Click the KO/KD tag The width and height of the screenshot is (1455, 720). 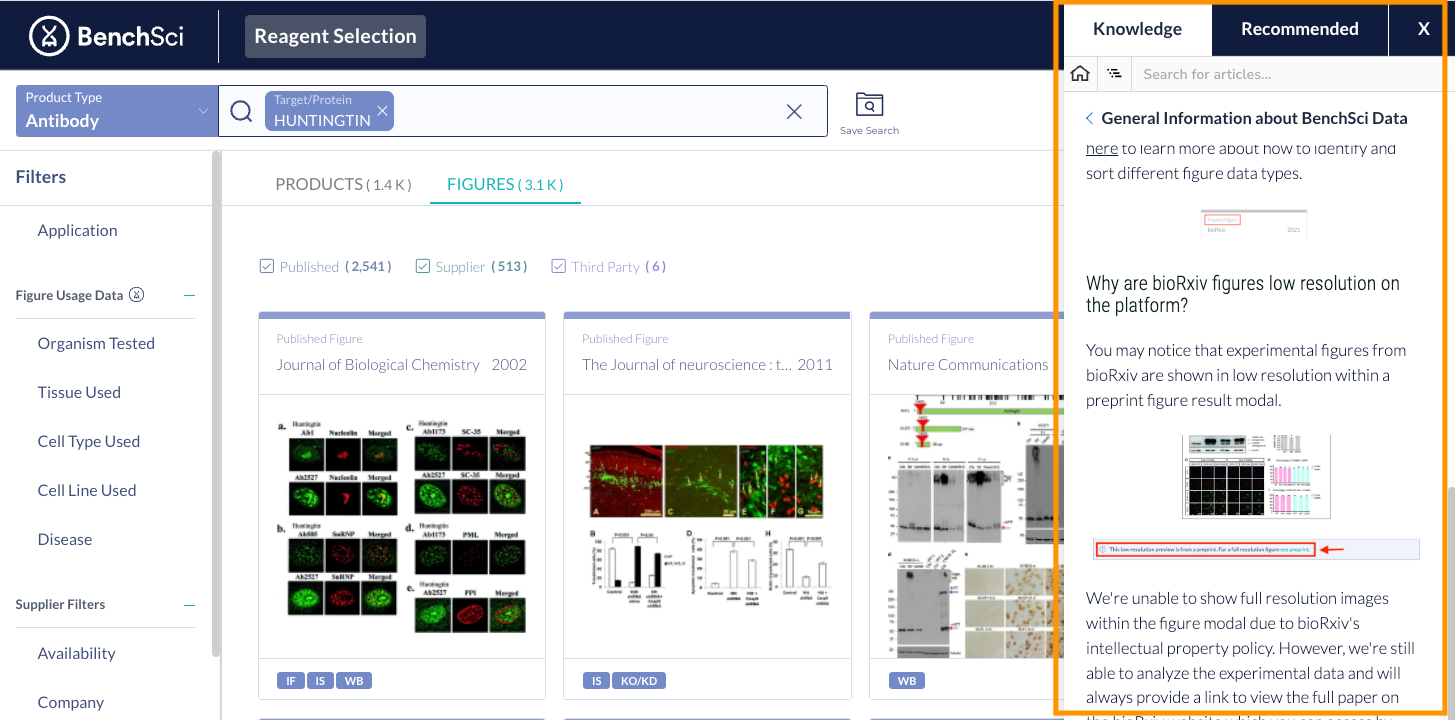[x=637, y=681]
